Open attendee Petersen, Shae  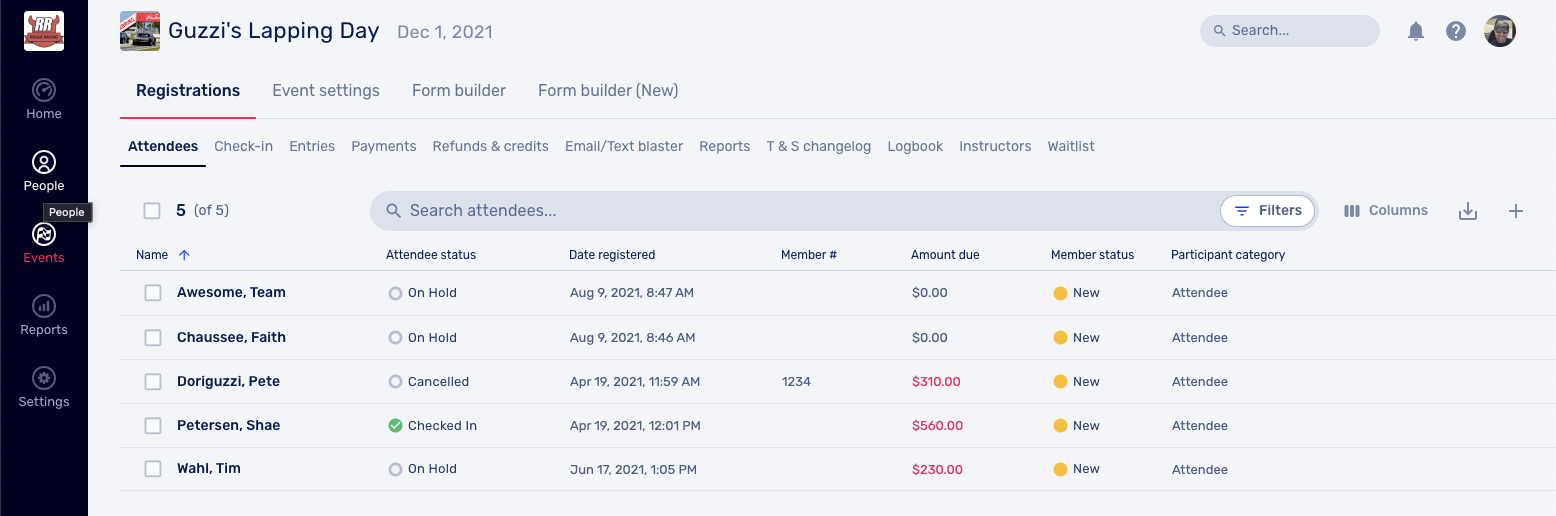228,426
